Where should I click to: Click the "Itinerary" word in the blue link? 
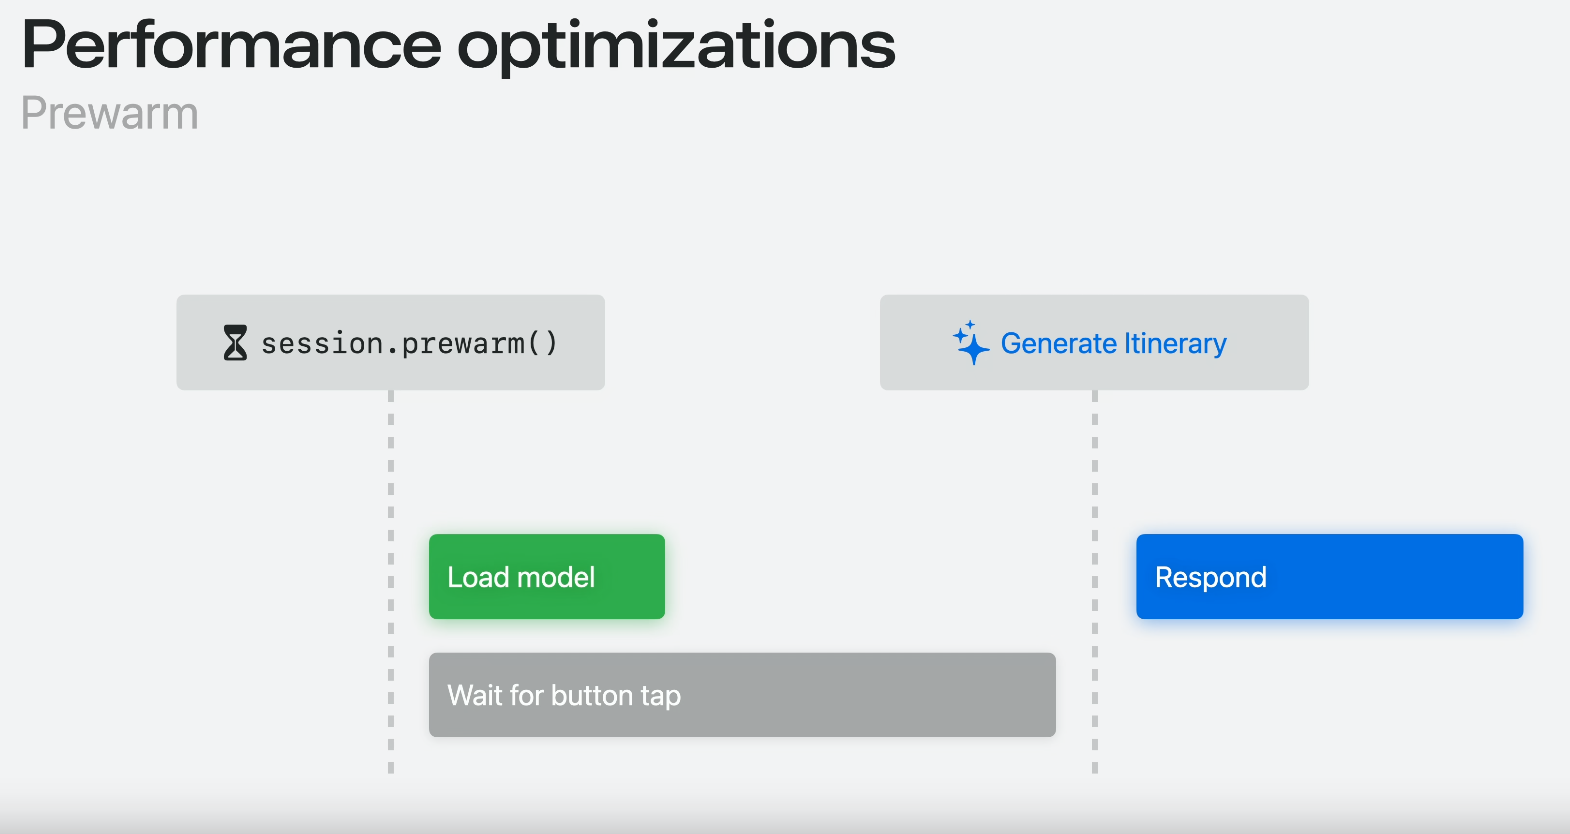(1175, 343)
